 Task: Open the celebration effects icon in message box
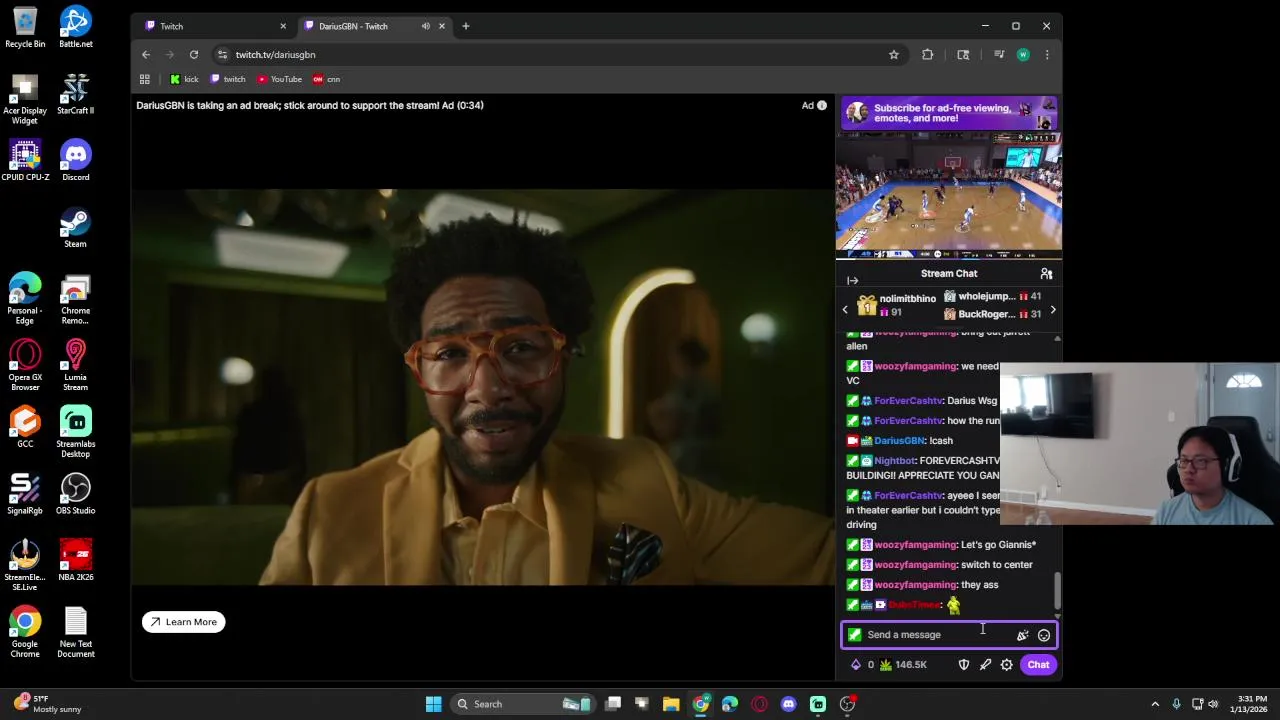(1022, 635)
